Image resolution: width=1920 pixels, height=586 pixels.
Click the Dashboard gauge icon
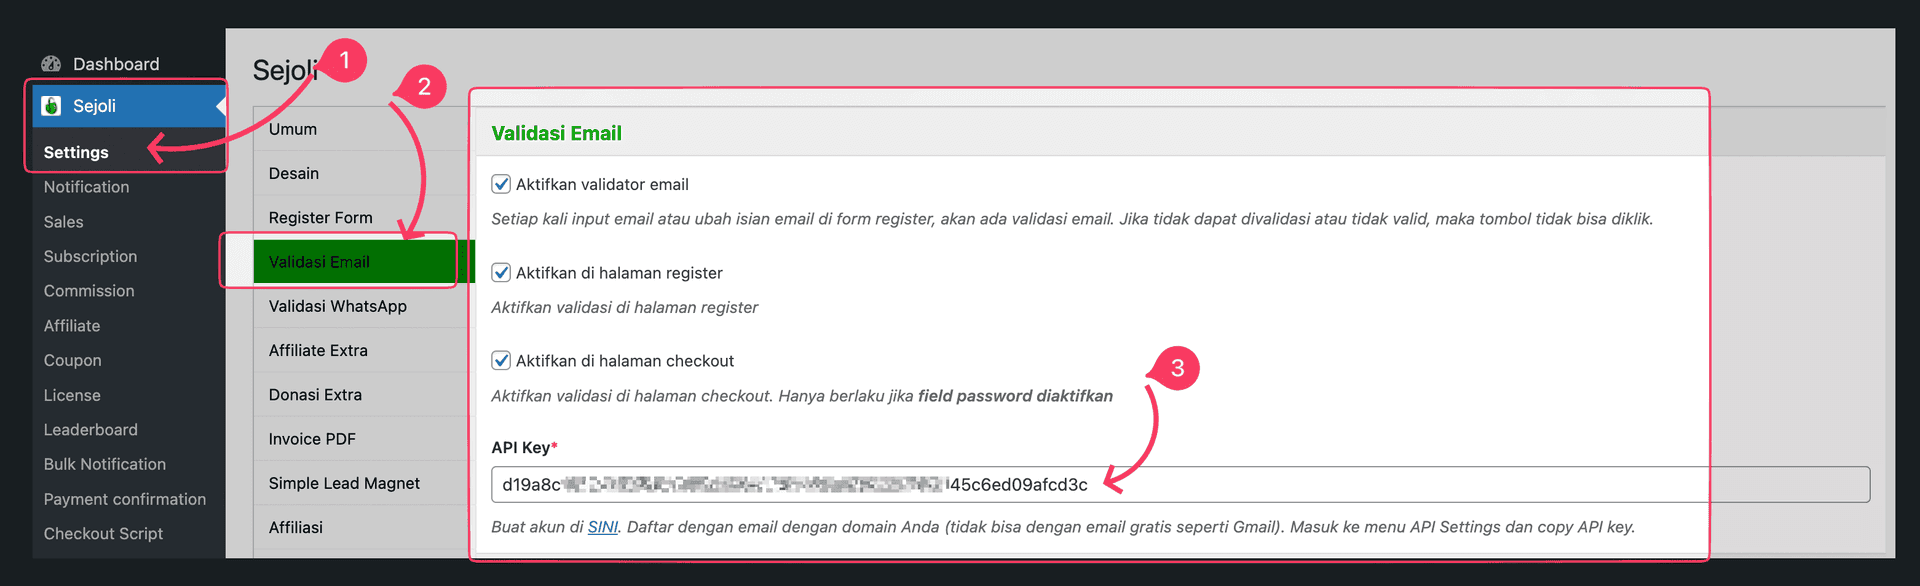(x=51, y=64)
